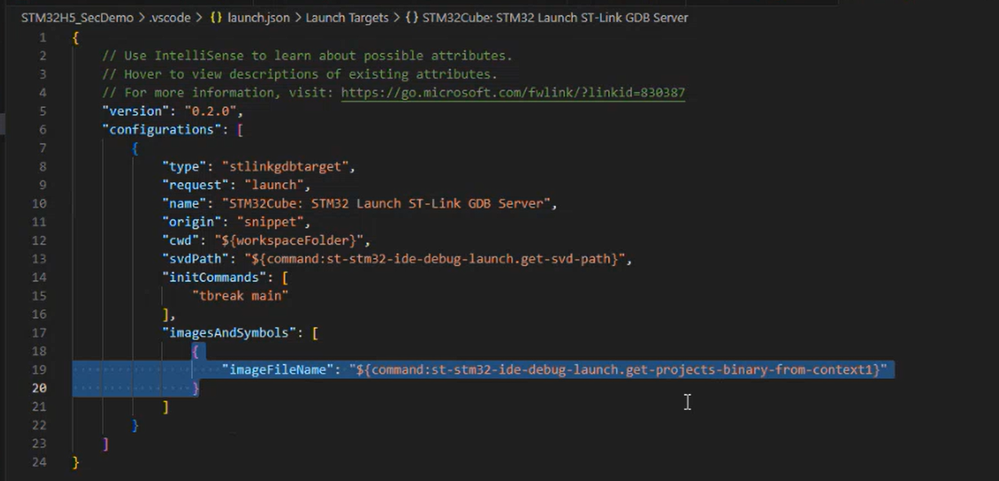This screenshot has width=999, height=481.
Task: Select the launch.json breadcrumb item
Action: (249, 18)
